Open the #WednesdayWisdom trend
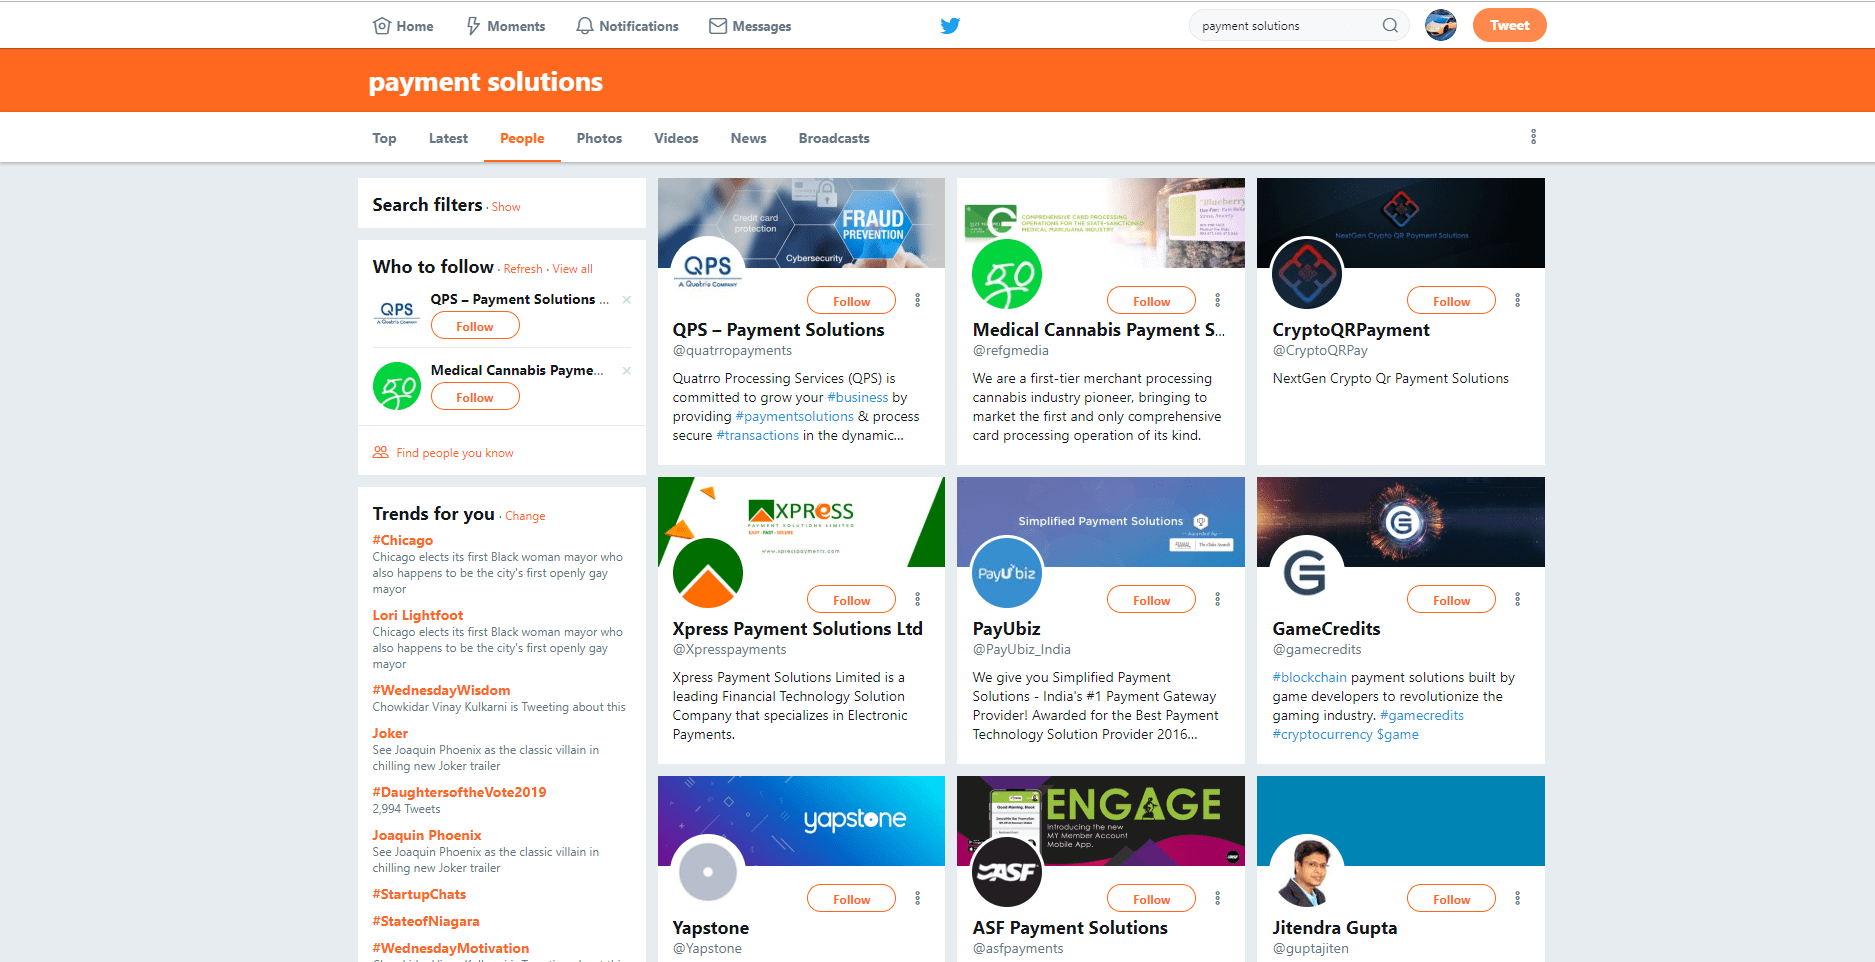 (441, 690)
